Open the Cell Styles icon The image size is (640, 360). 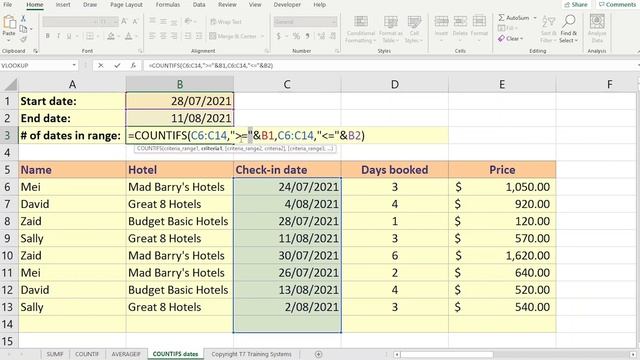click(x=414, y=21)
